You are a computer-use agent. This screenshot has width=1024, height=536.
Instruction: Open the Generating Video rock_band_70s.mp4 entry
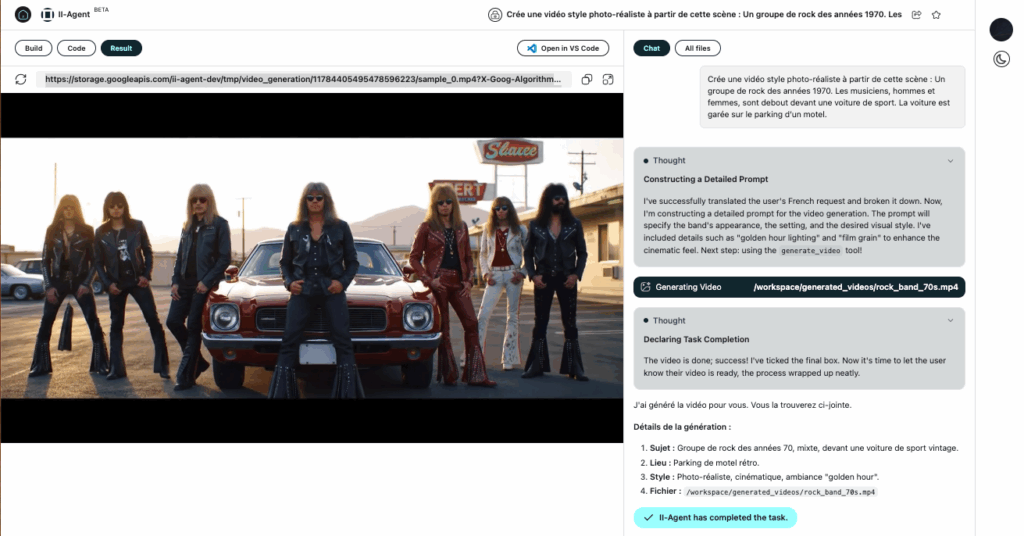click(x=799, y=287)
